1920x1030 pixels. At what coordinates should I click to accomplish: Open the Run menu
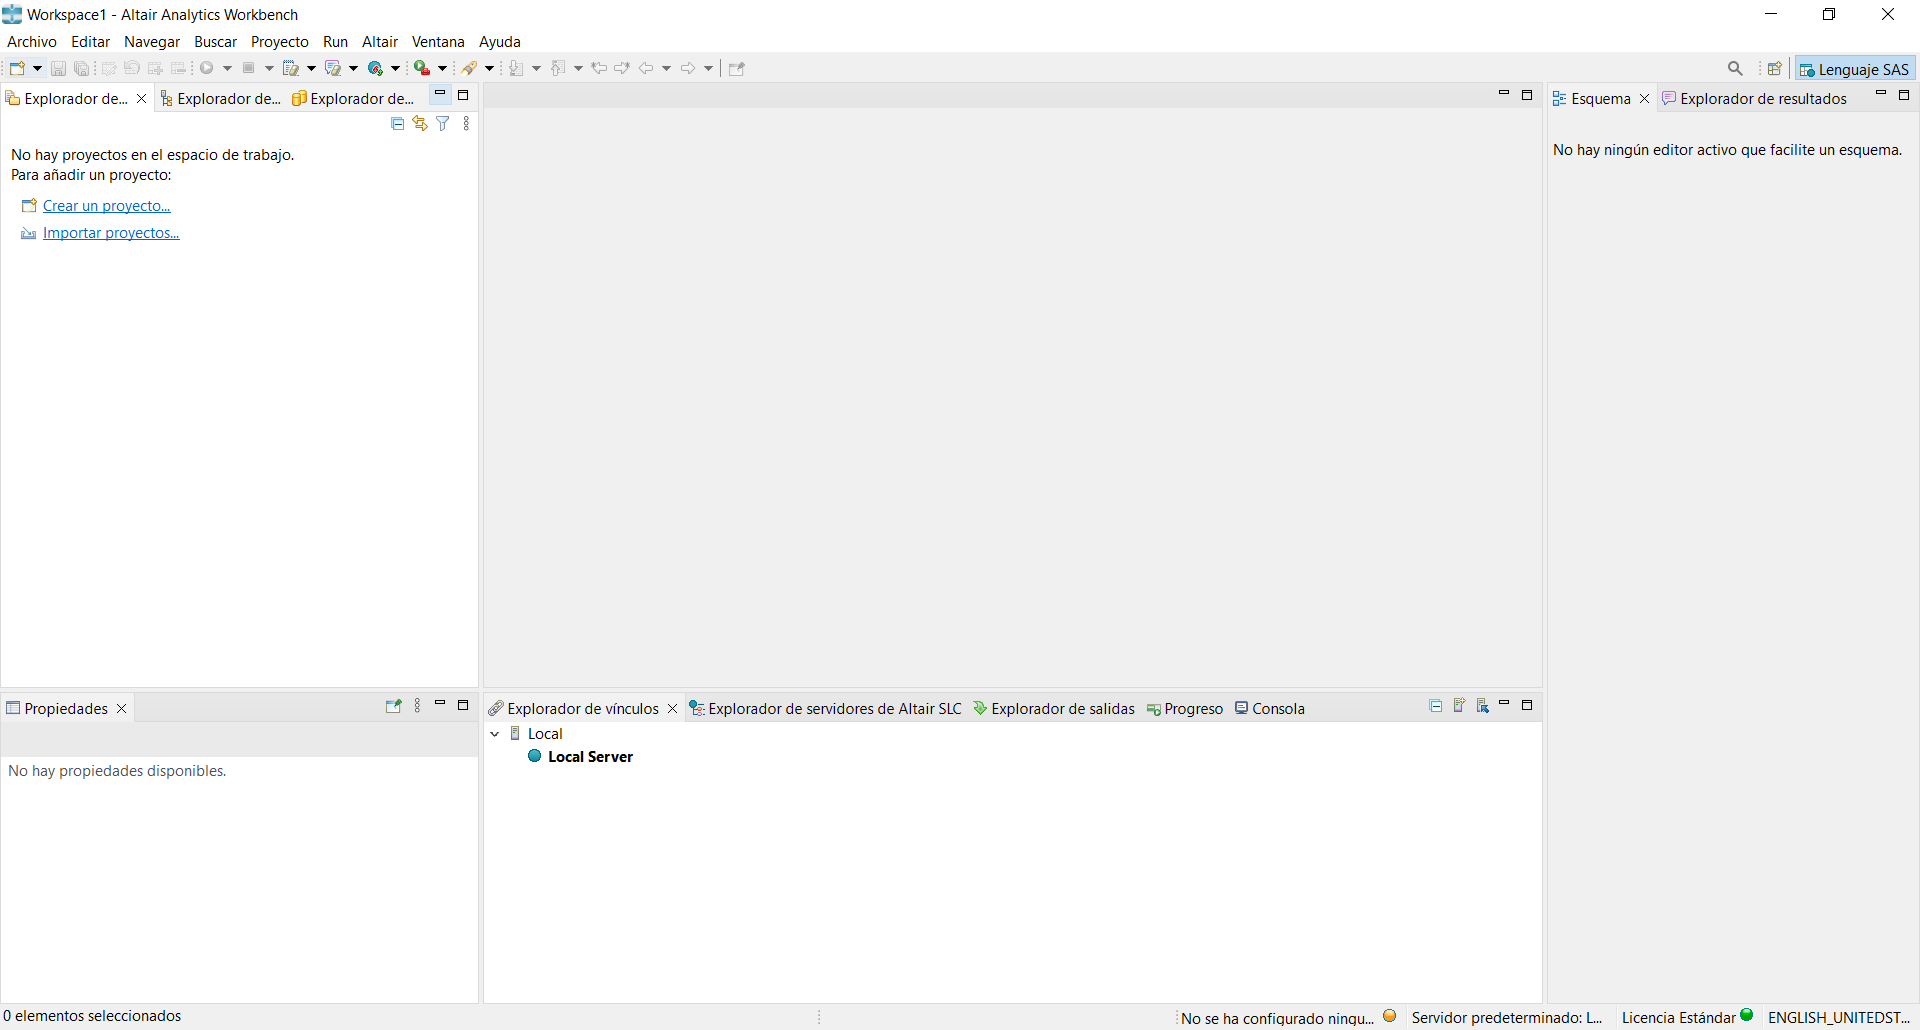(335, 42)
